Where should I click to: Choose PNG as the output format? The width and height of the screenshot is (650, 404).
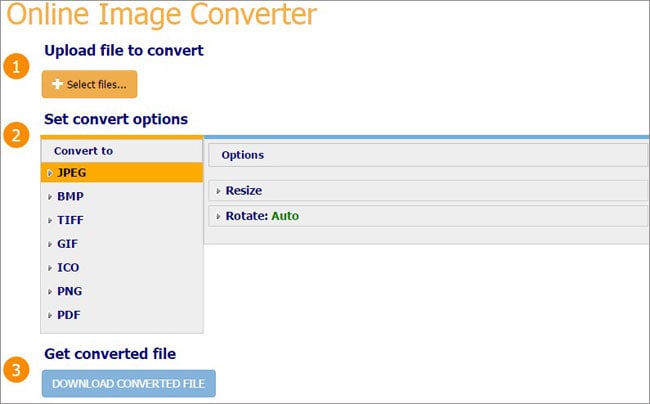click(x=122, y=291)
